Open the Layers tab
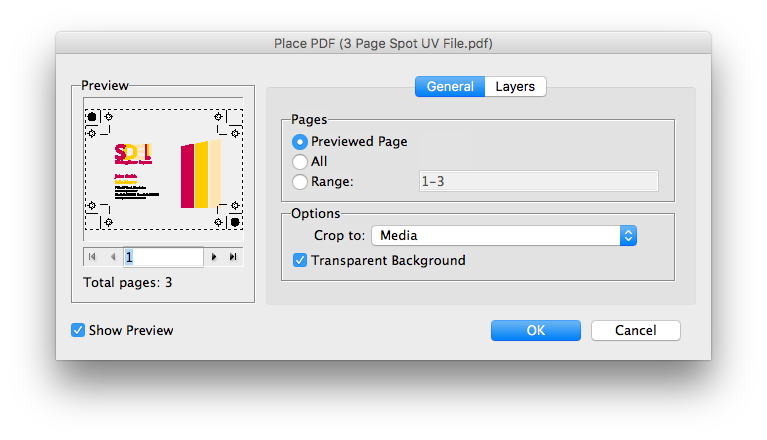Image resolution: width=767 pixels, height=440 pixels. pos(515,86)
